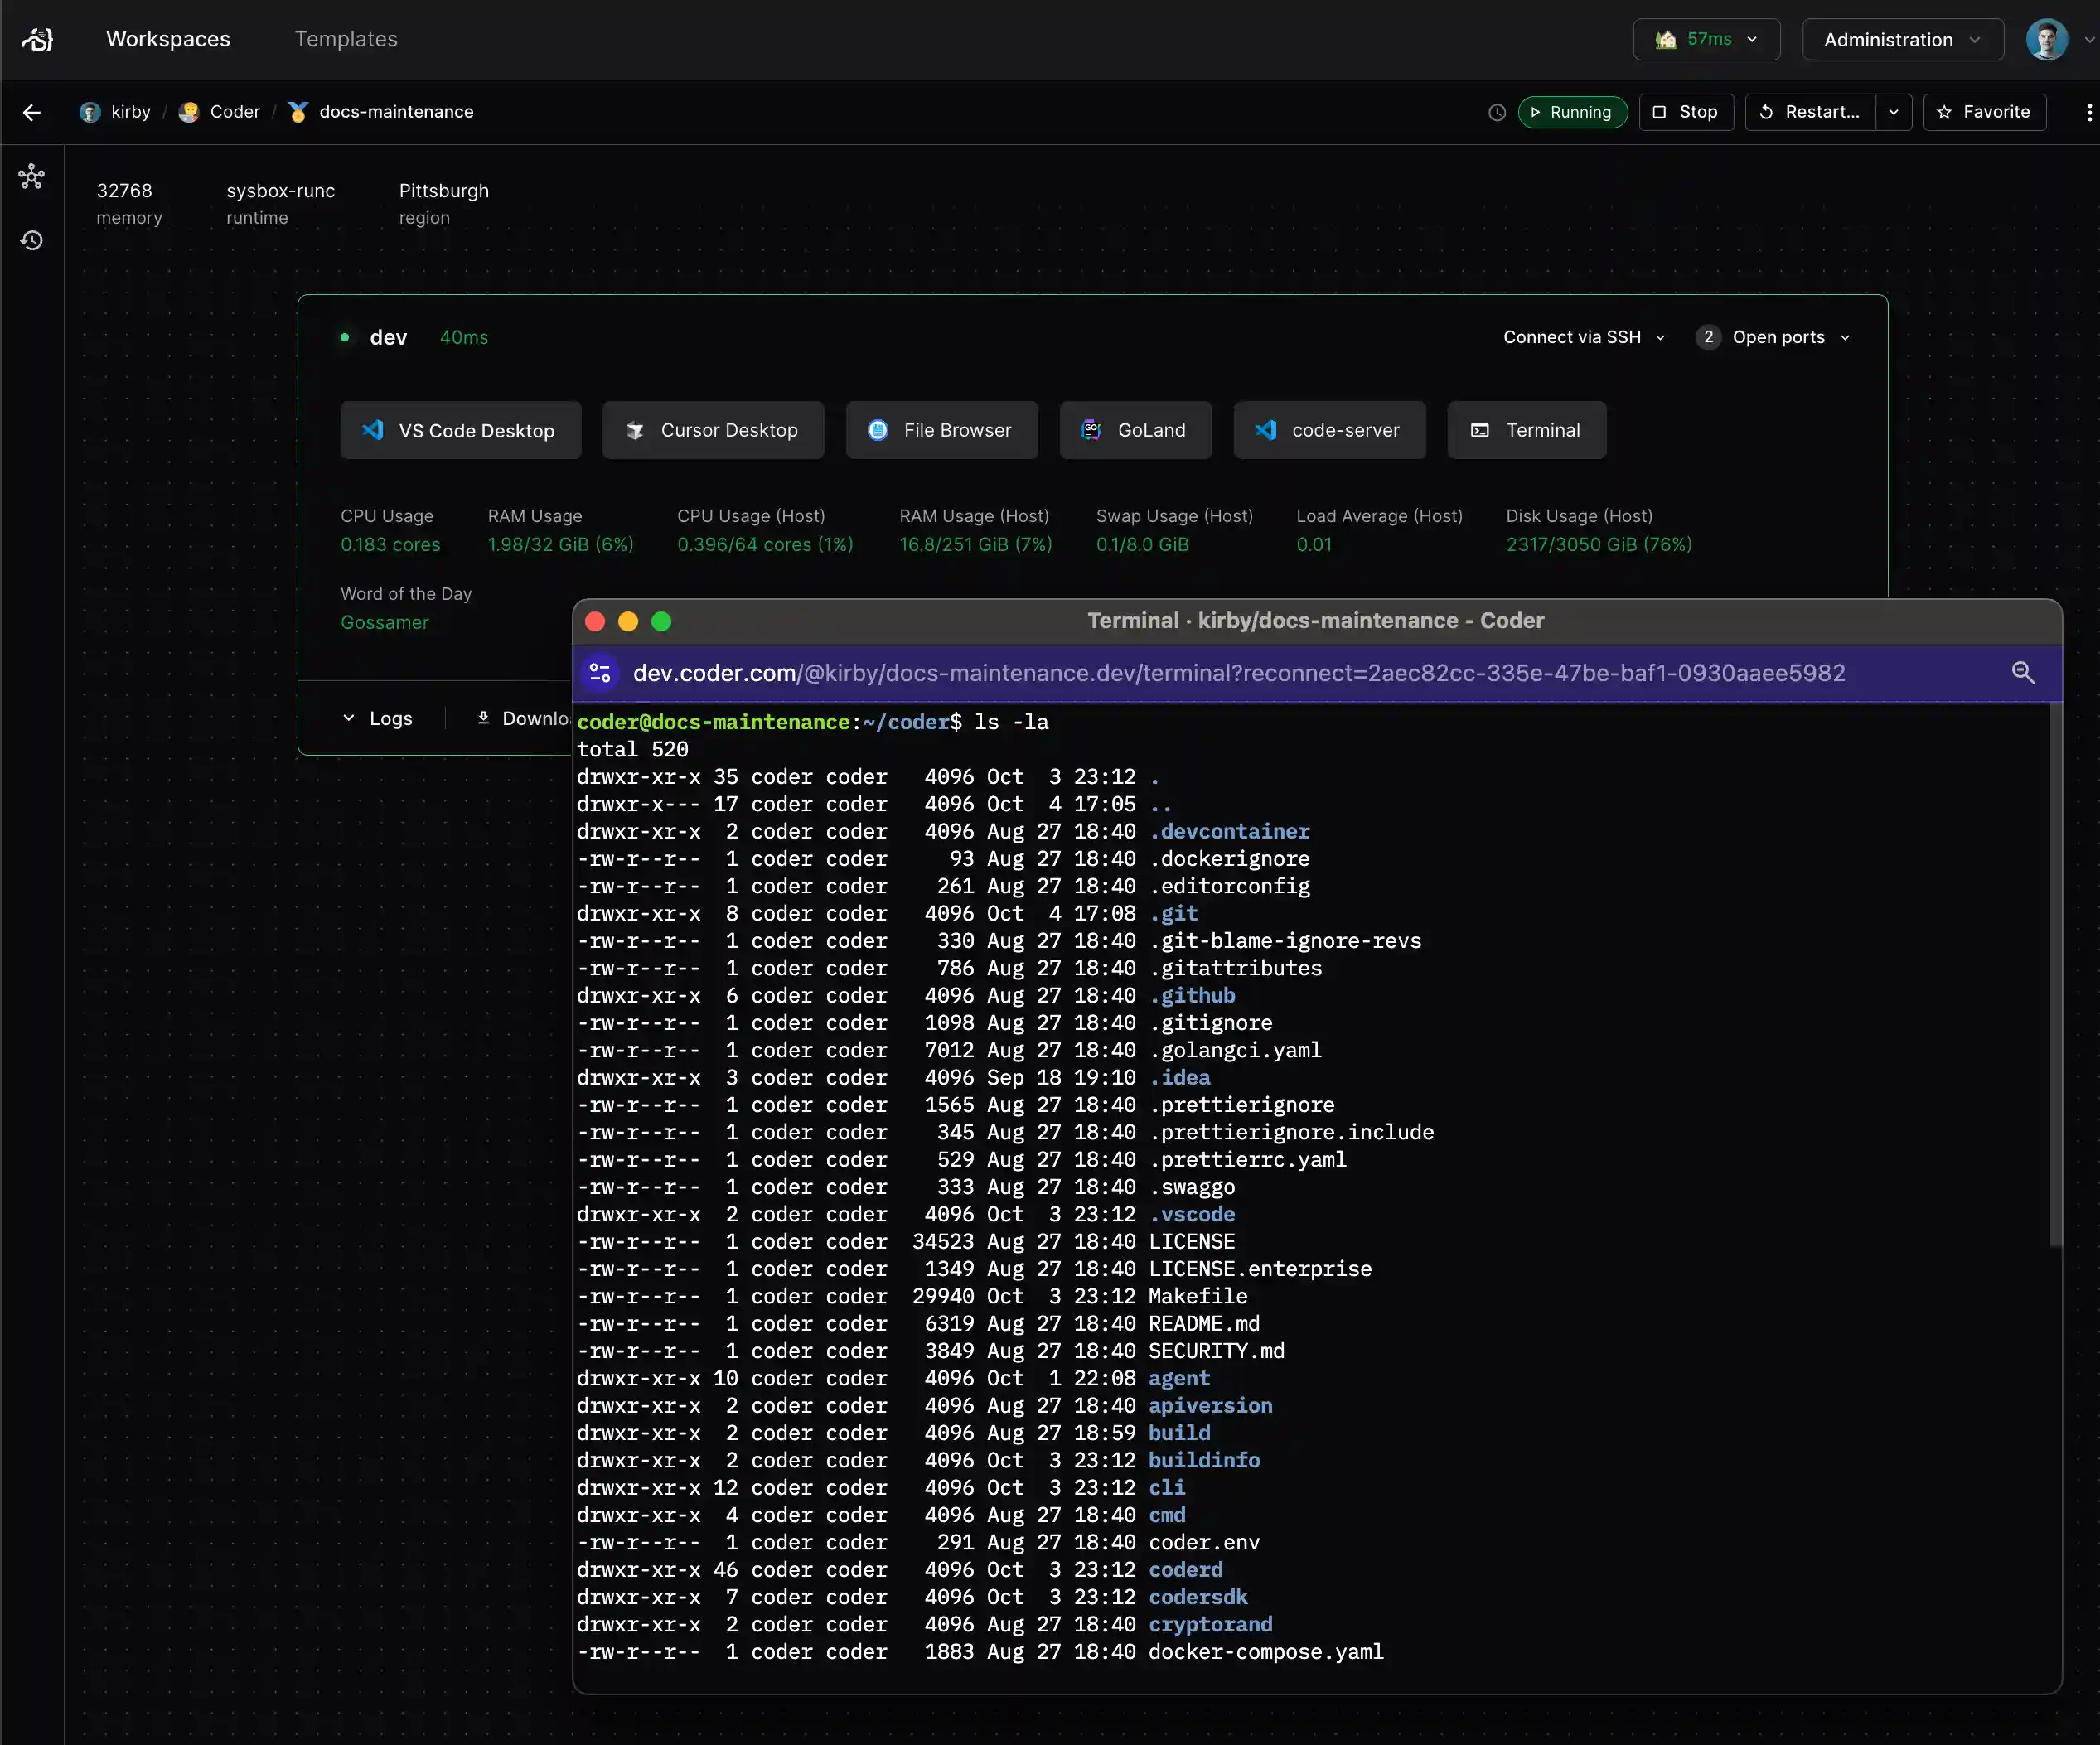Expand the Logs section
This screenshot has width=2100, height=1745.
pyautogui.click(x=377, y=718)
